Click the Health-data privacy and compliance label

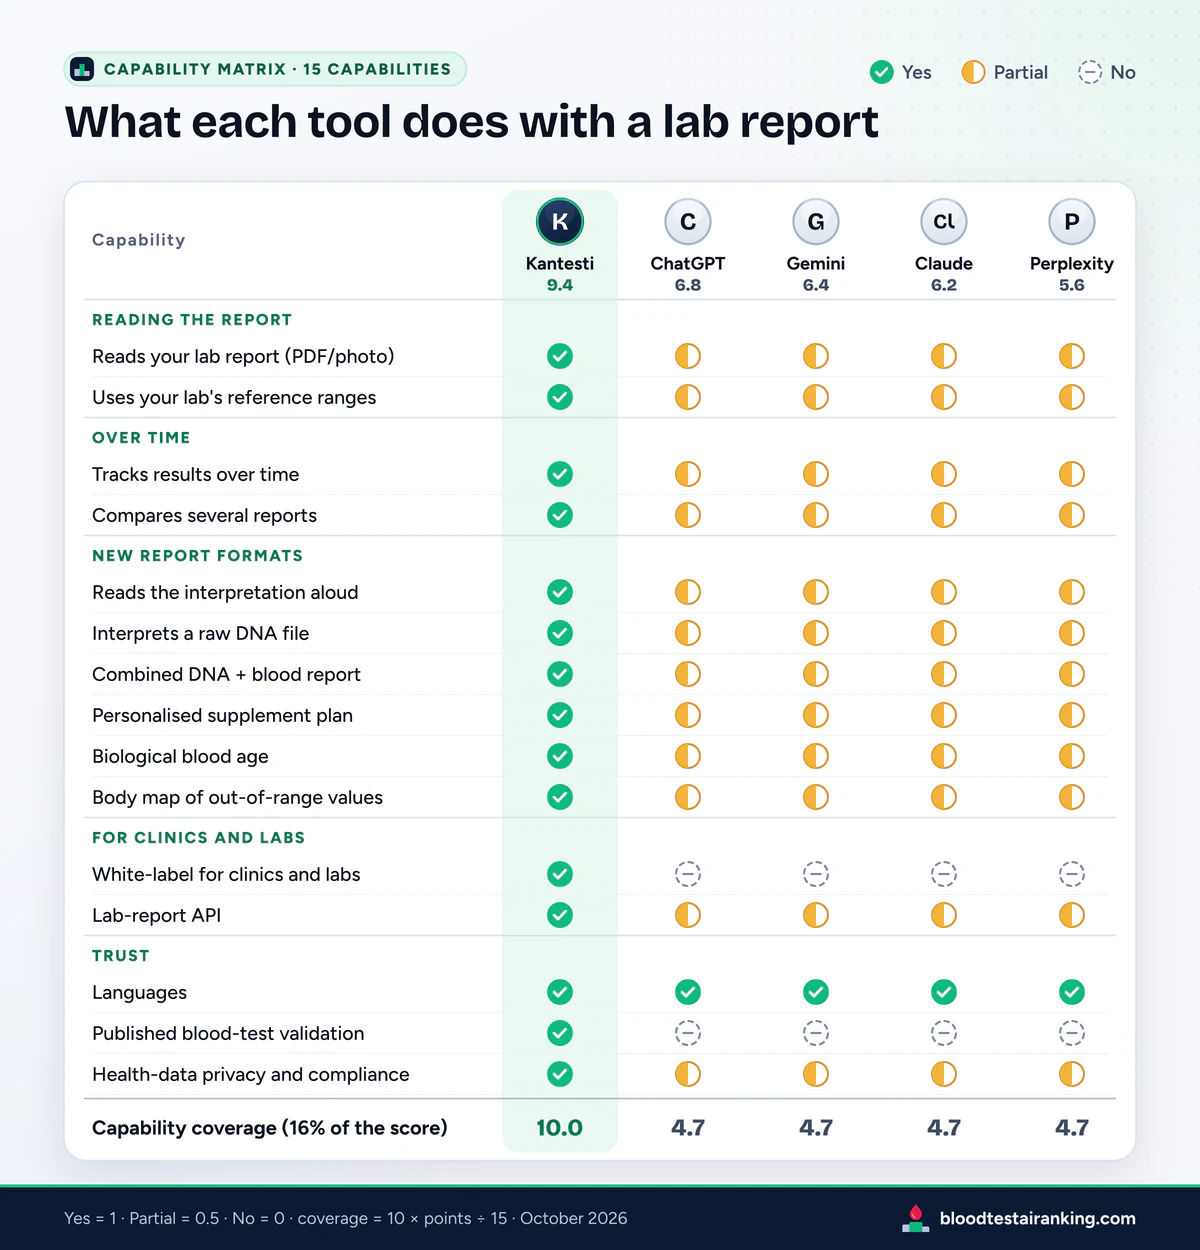251,1074
